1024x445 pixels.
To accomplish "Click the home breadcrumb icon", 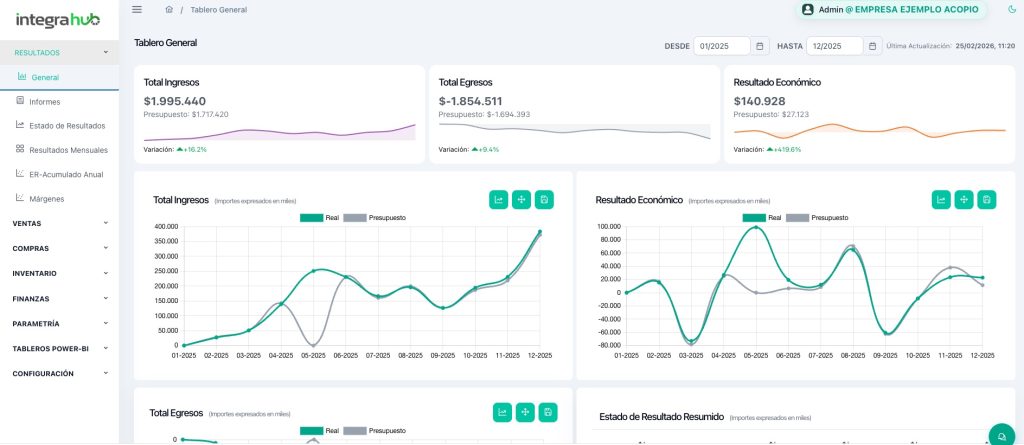I will click(169, 9).
